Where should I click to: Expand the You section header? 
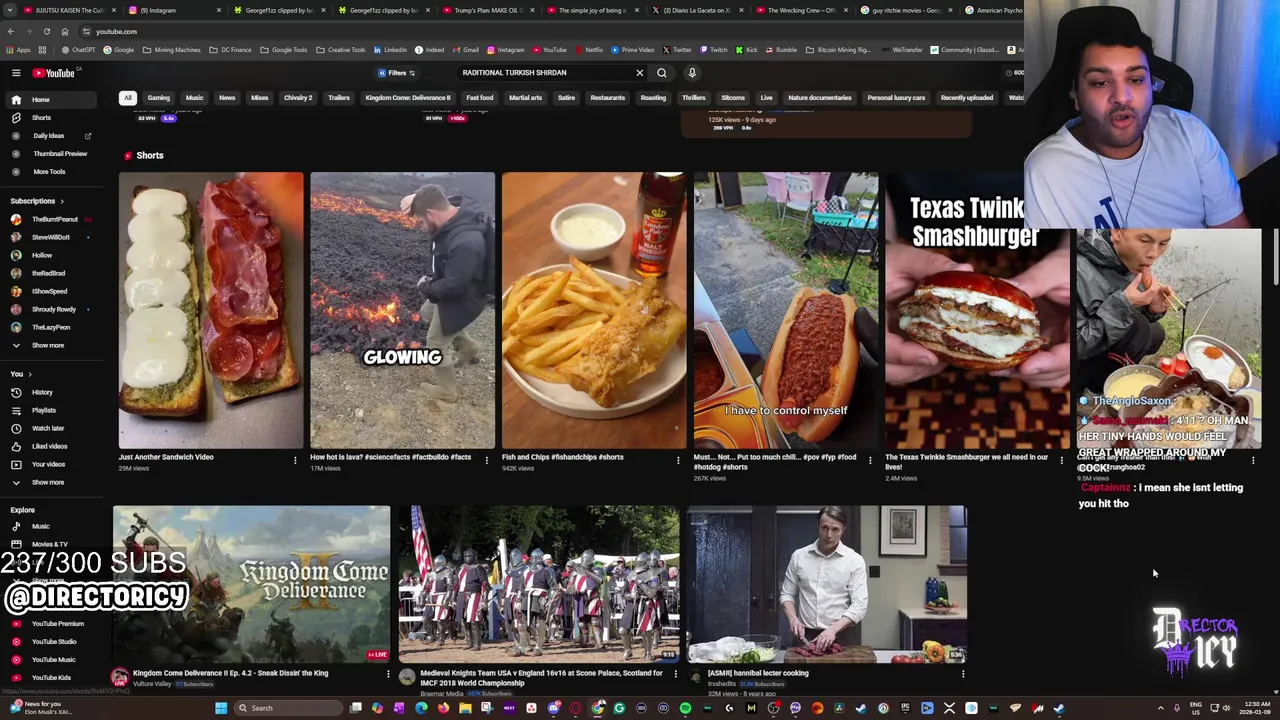pos(20,374)
